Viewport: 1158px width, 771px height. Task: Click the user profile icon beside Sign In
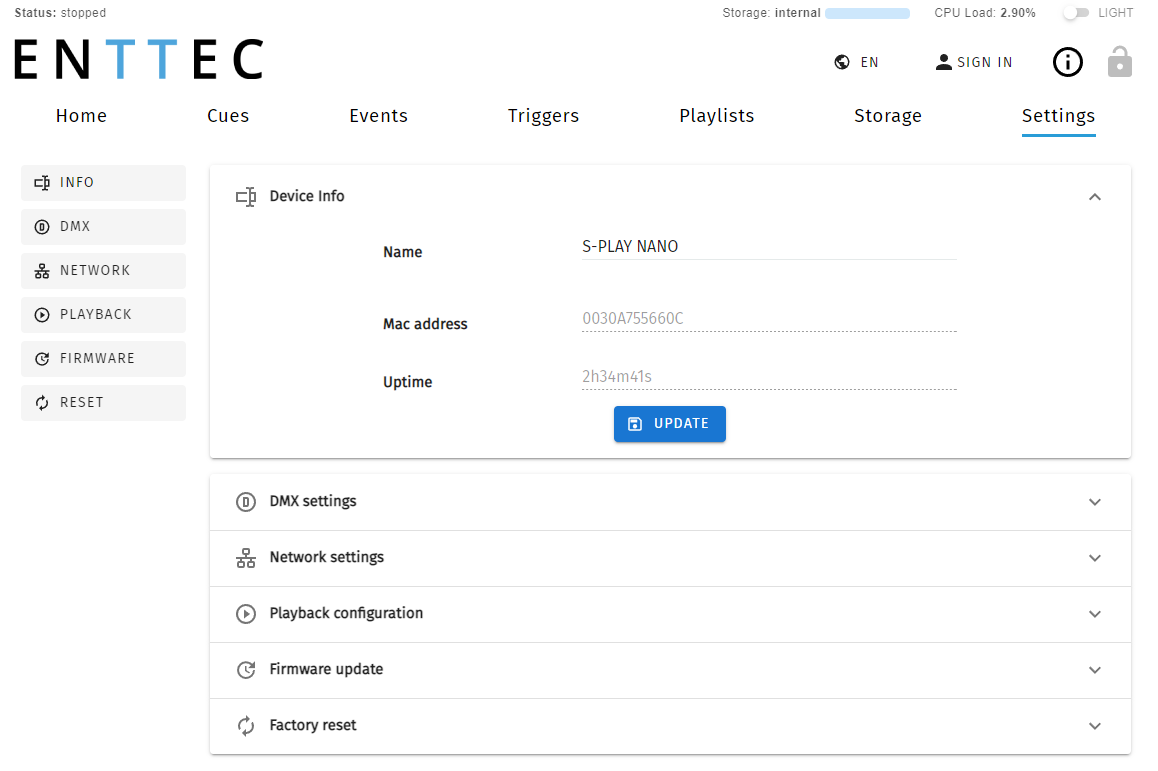click(x=943, y=62)
